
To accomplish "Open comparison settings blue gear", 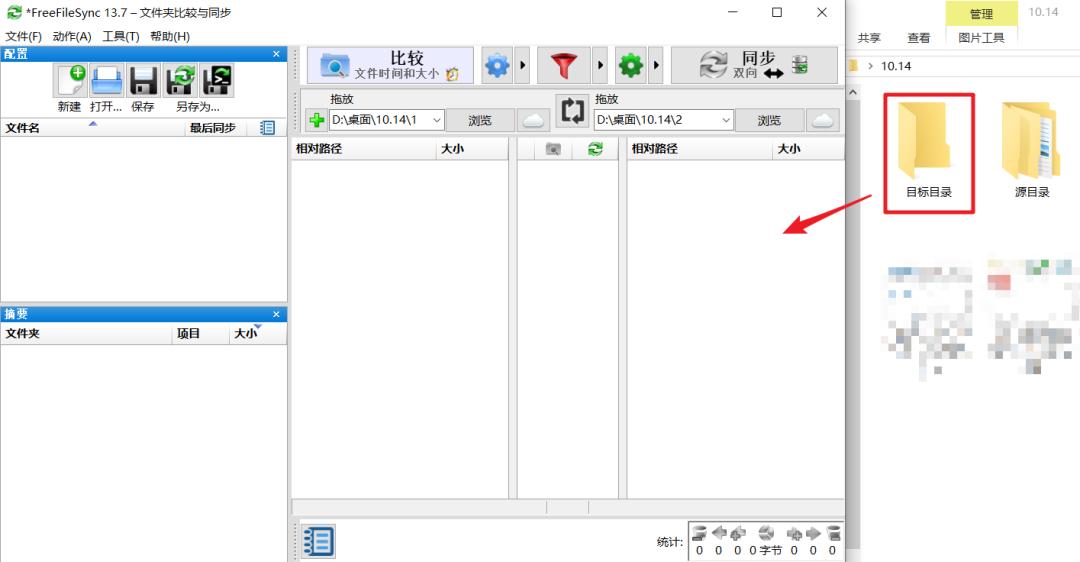I will point(497,65).
